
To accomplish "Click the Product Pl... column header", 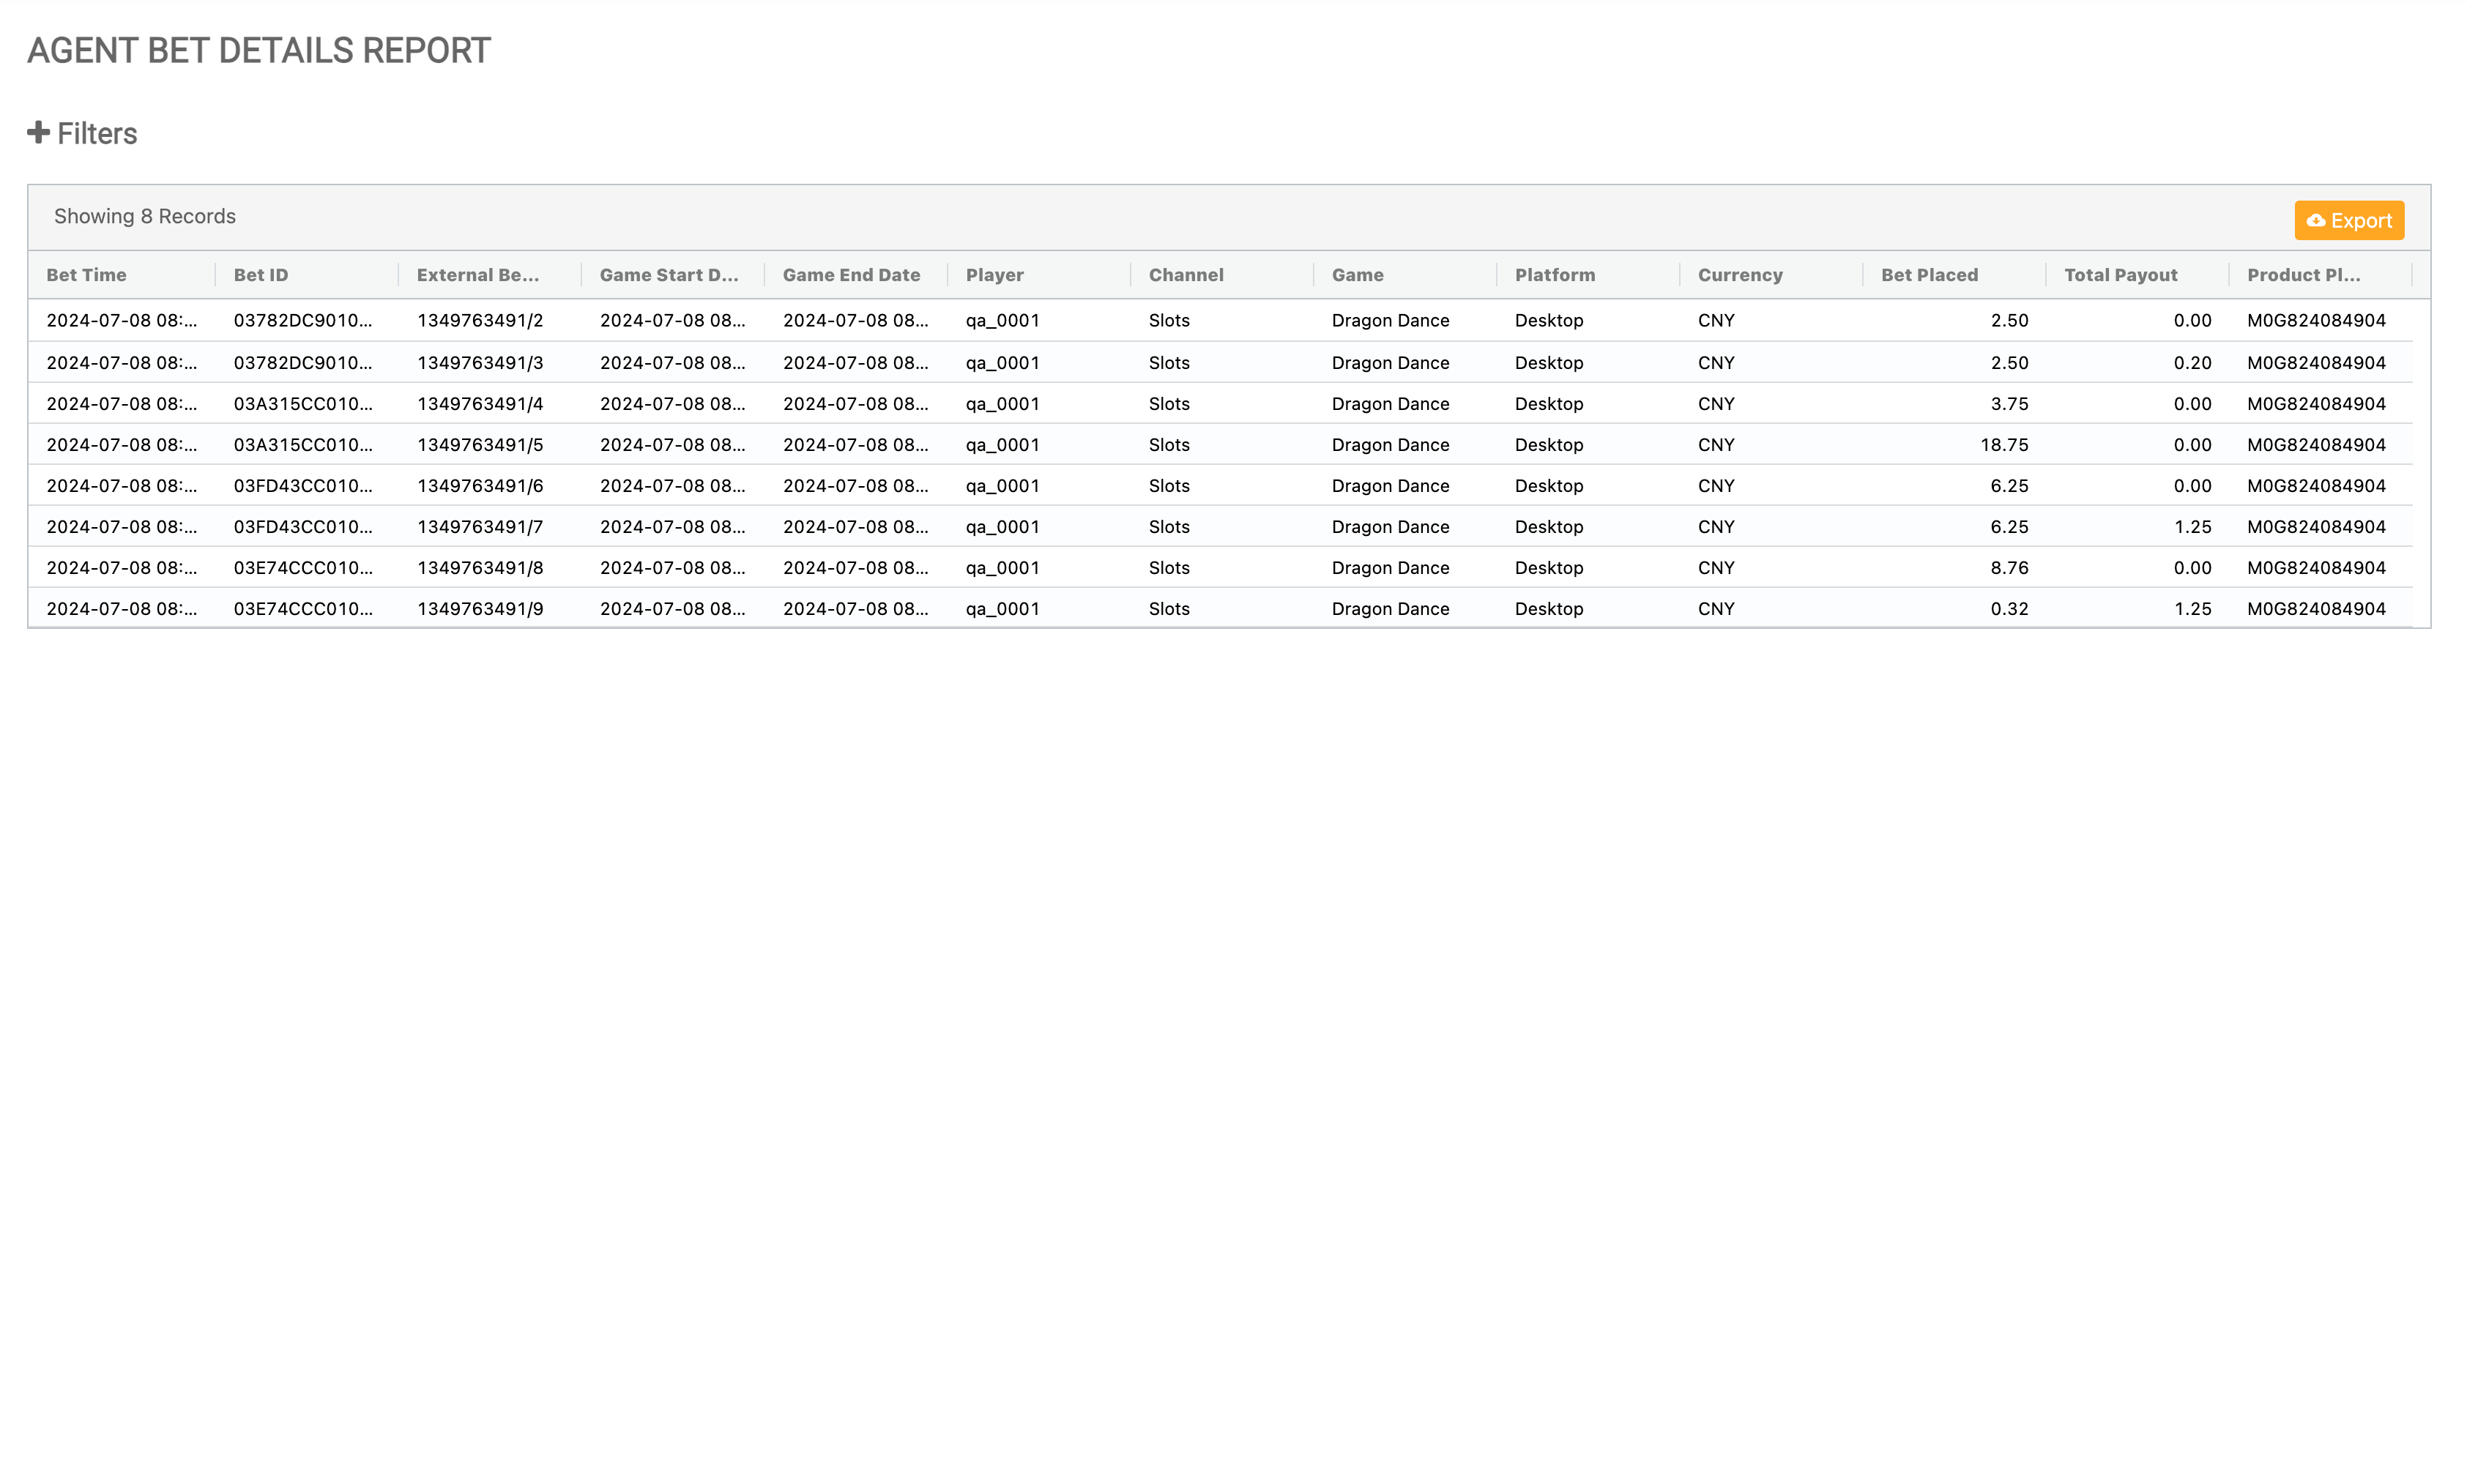I will coord(2303,275).
